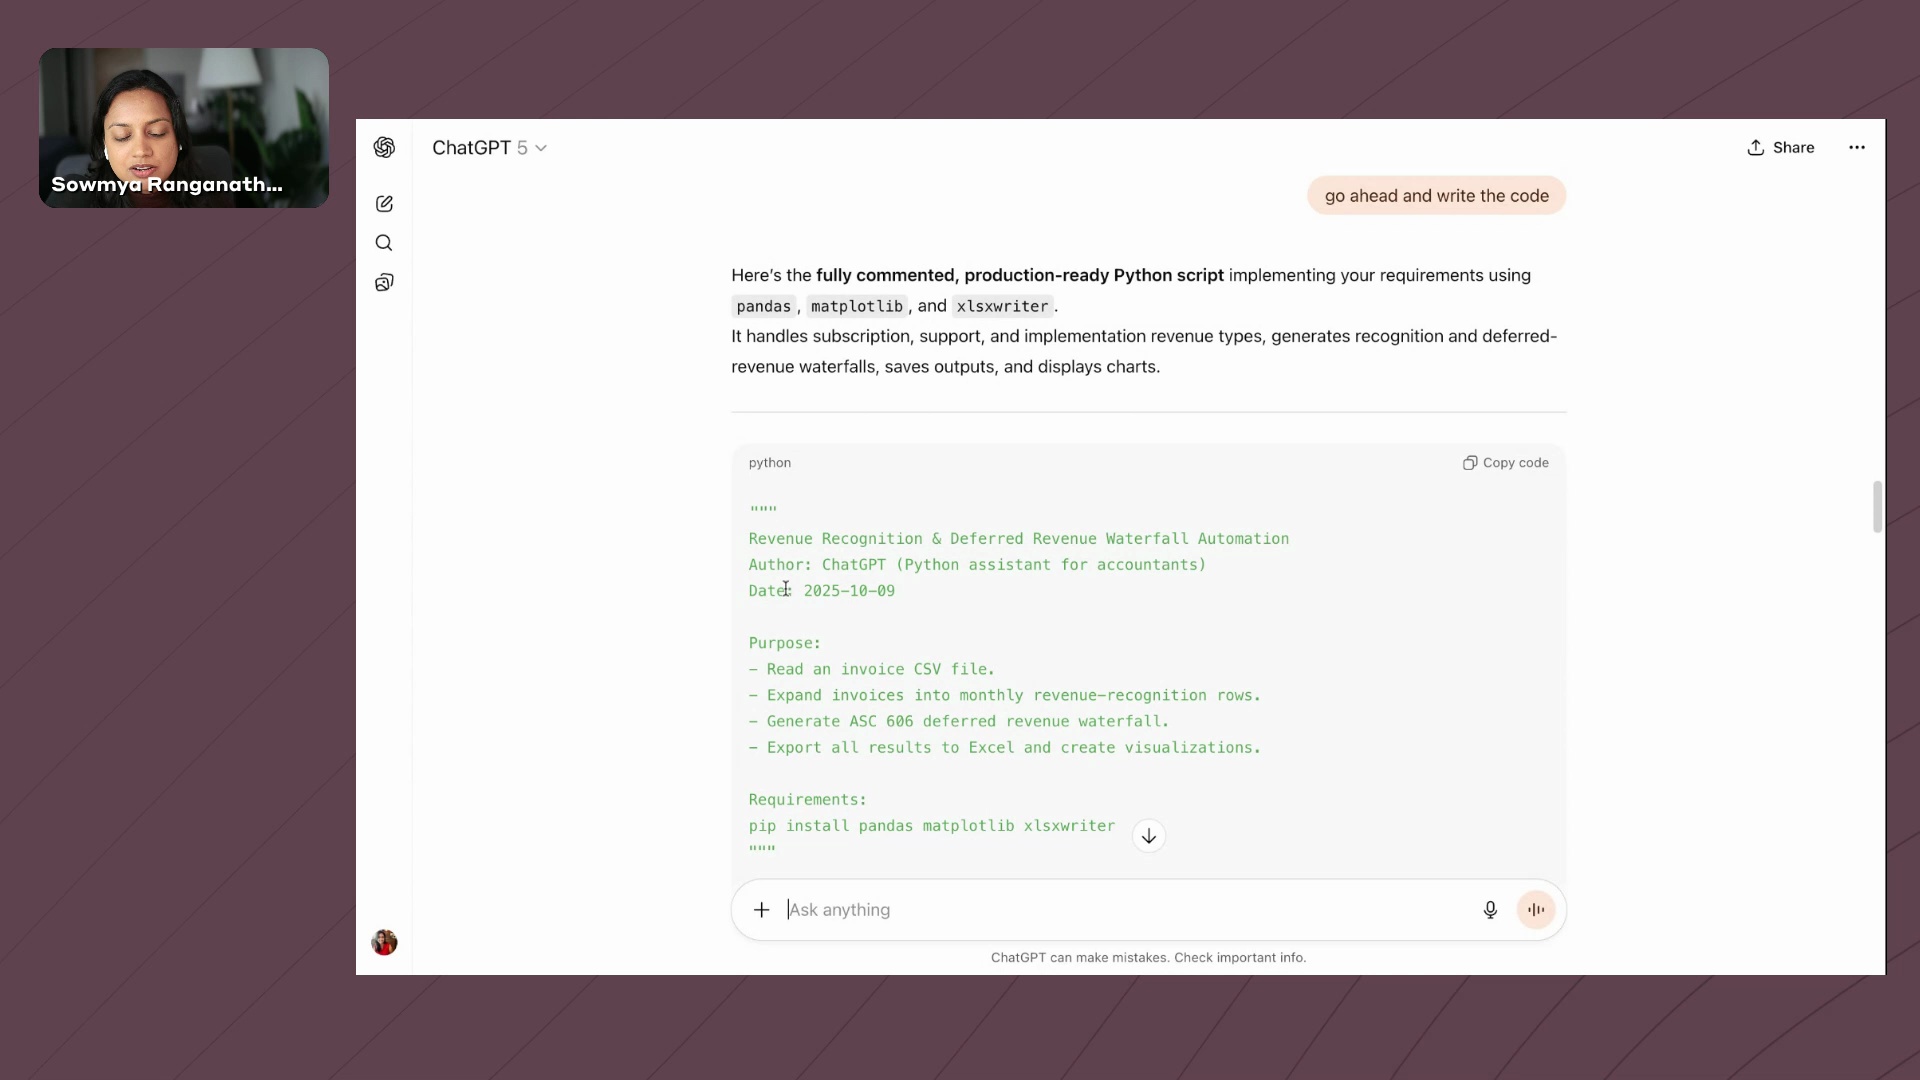Click the Share button
Image resolution: width=1920 pixels, height=1080 pixels.
(x=1781, y=148)
